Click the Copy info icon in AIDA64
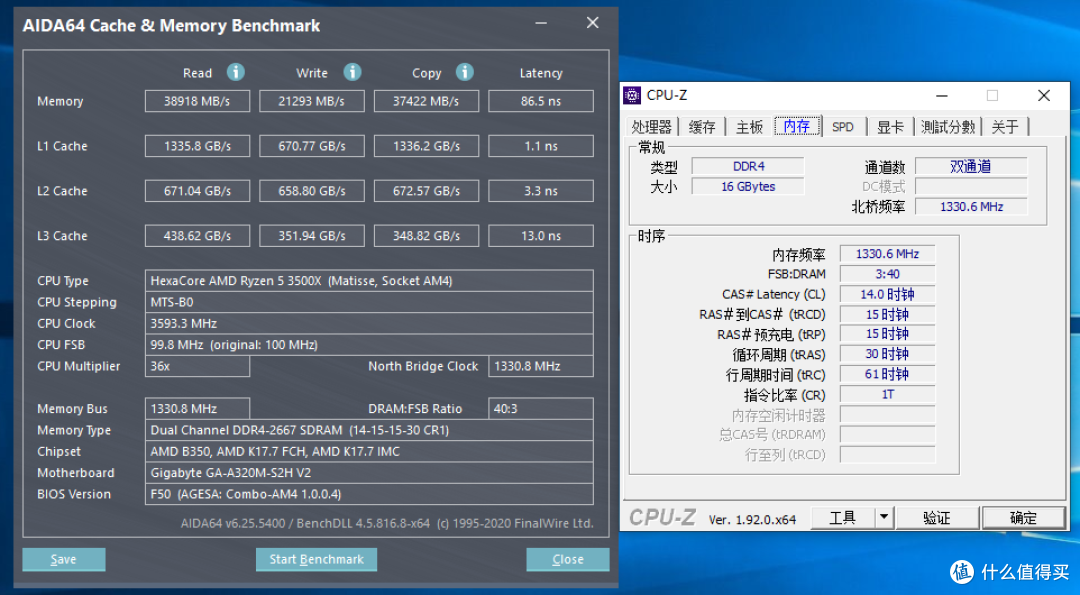 coord(465,72)
